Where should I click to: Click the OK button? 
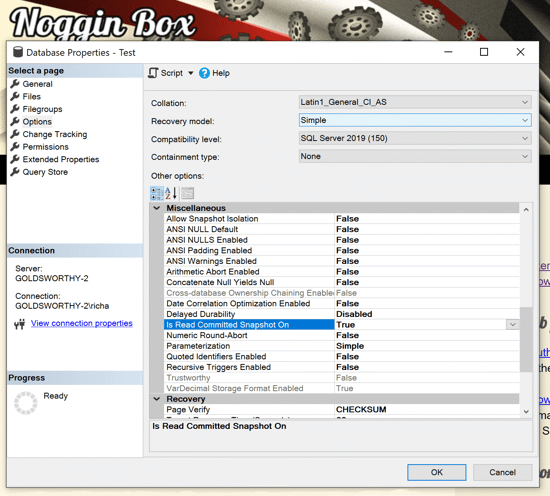tap(437, 472)
